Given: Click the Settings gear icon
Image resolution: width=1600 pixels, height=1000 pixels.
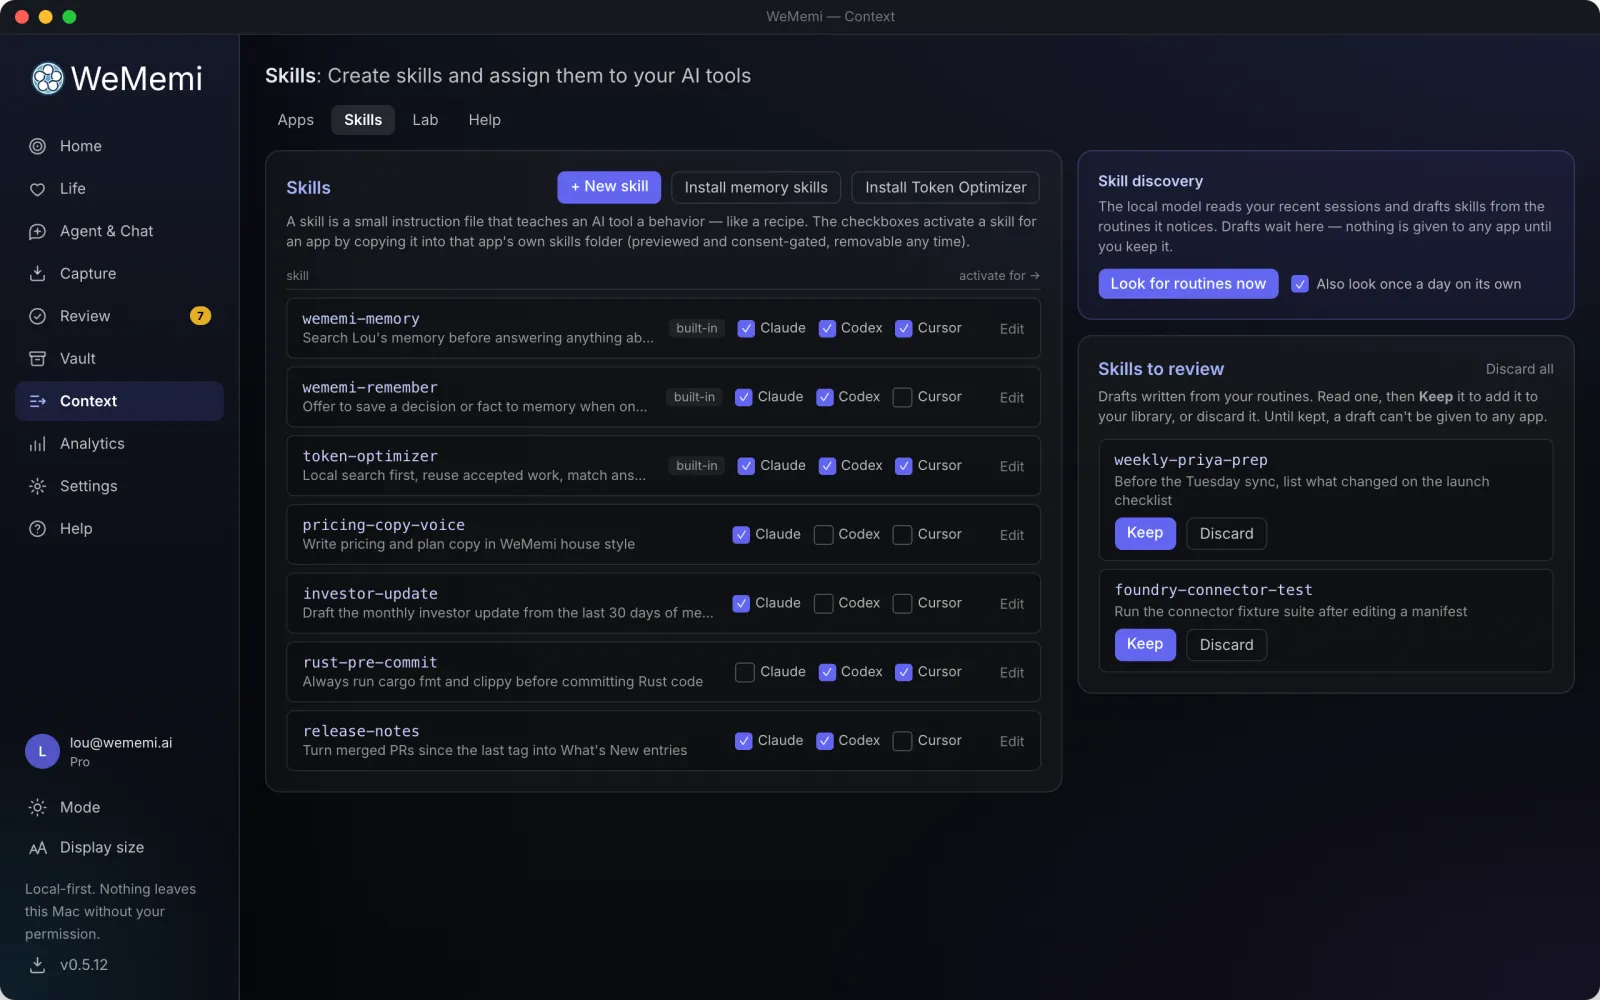Looking at the screenshot, I should (37, 486).
